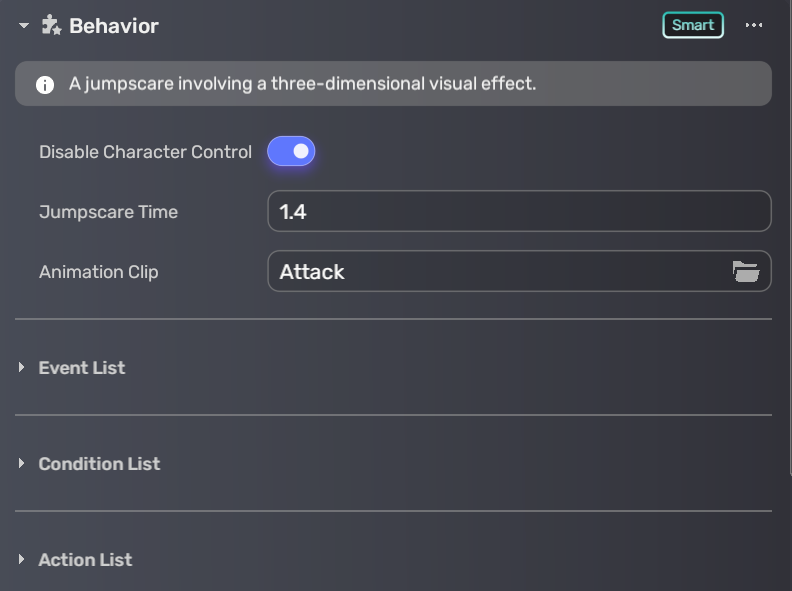792x591 pixels.
Task: Click the Behavior puzzle piece icon
Action: click(x=51, y=25)
